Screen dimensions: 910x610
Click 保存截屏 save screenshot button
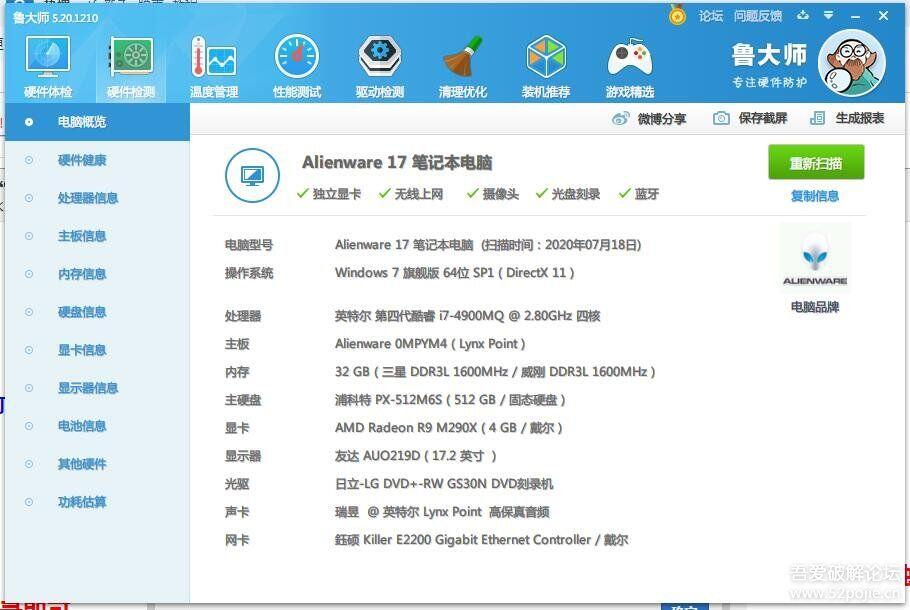pyautogui.click(x=751, y=119)
